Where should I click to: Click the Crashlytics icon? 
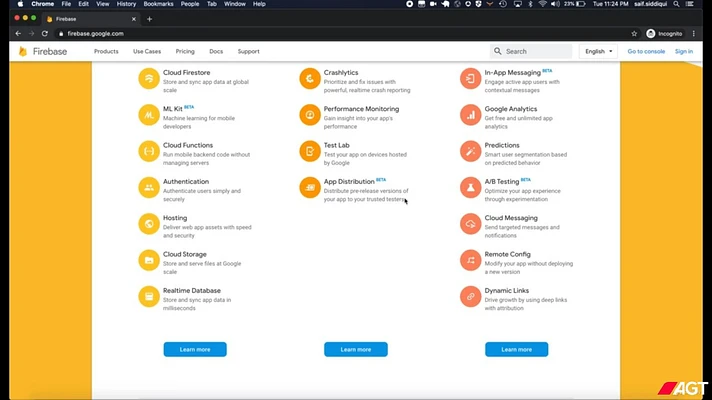310,79
